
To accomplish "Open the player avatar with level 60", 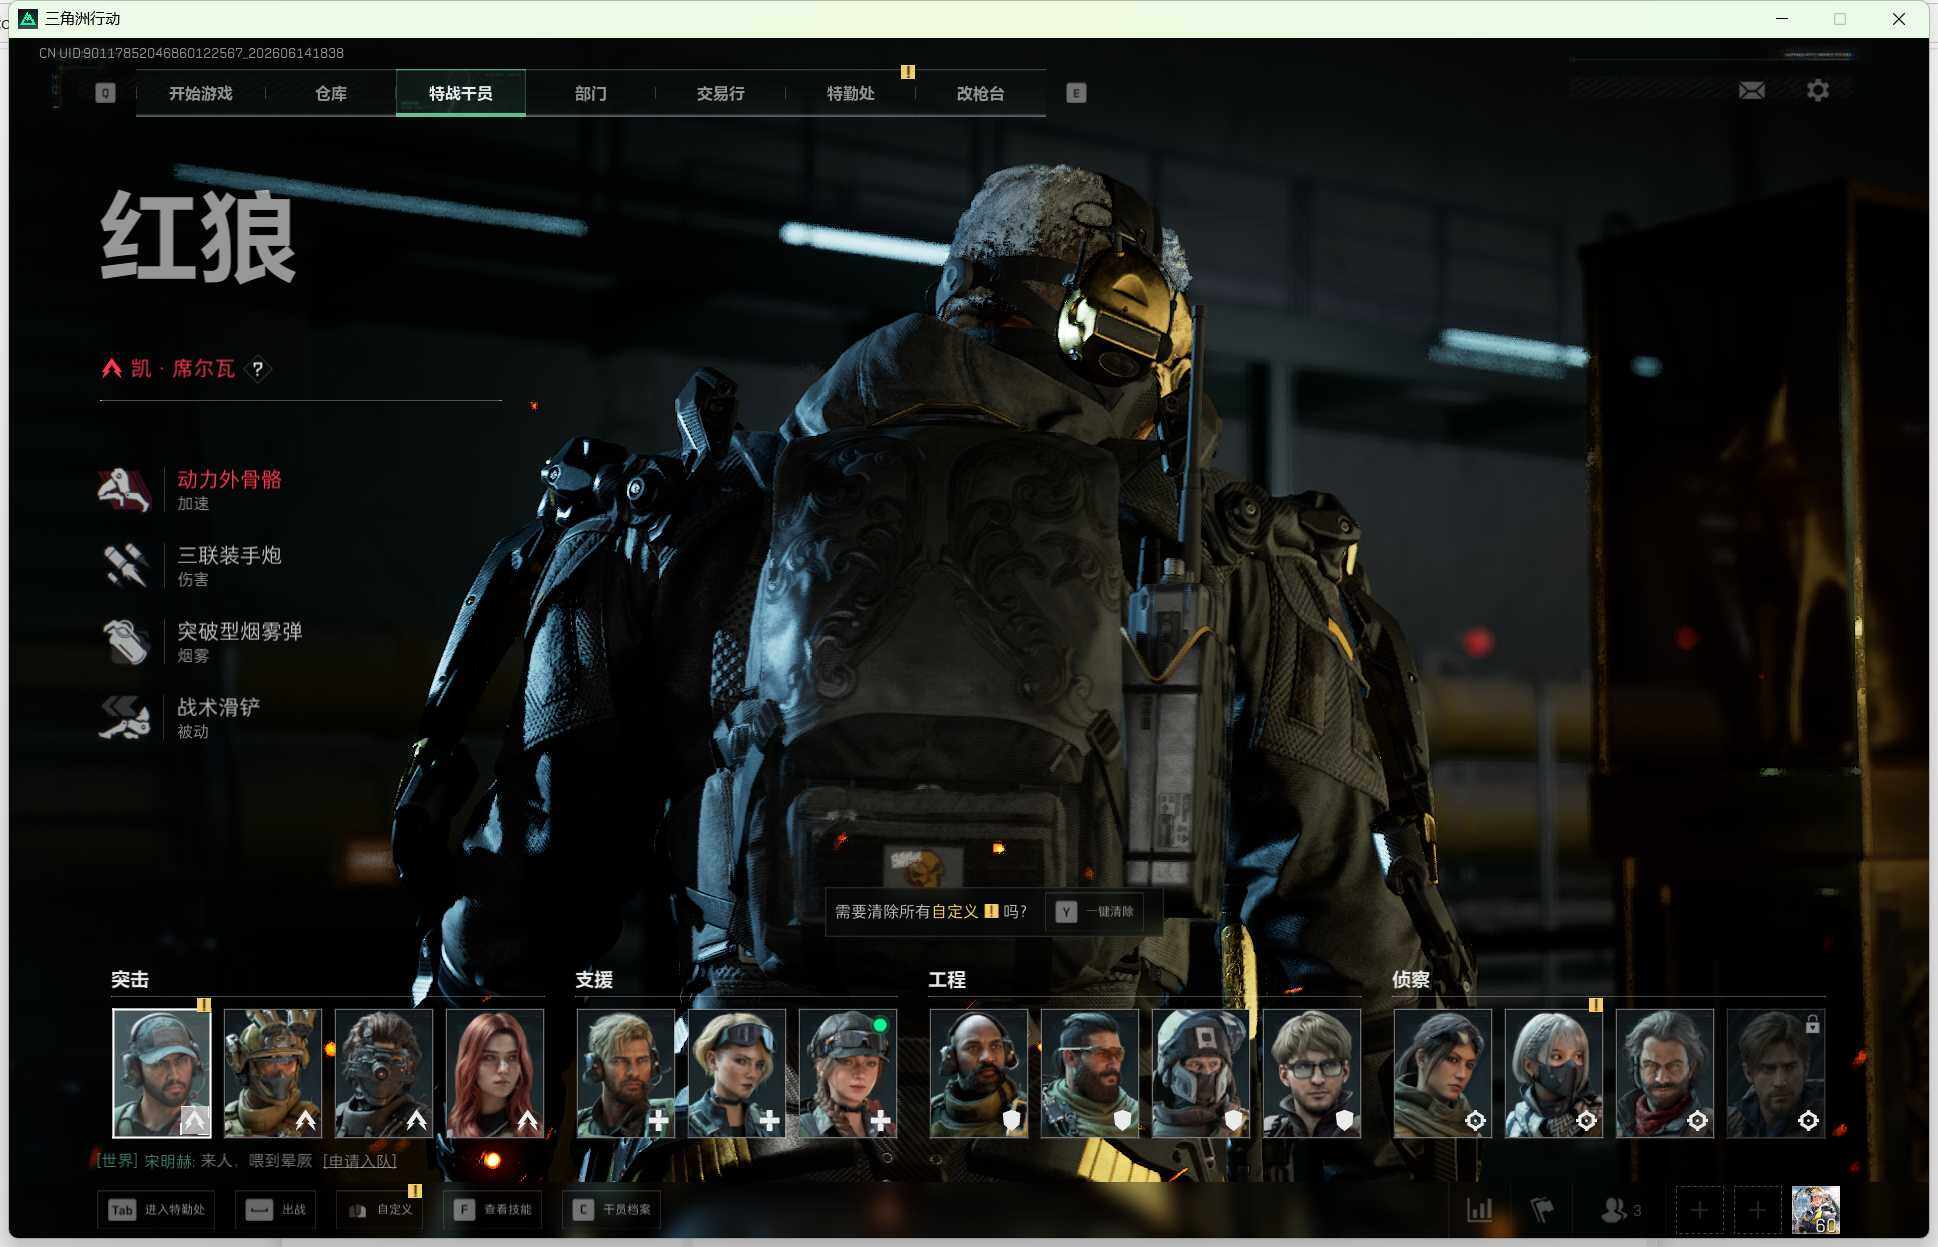I will [x=1815, y=1211].
